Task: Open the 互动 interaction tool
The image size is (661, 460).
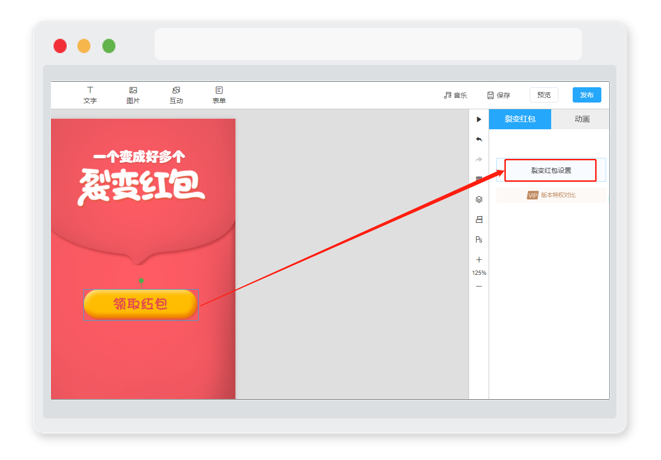Action: tap(176, 95)
